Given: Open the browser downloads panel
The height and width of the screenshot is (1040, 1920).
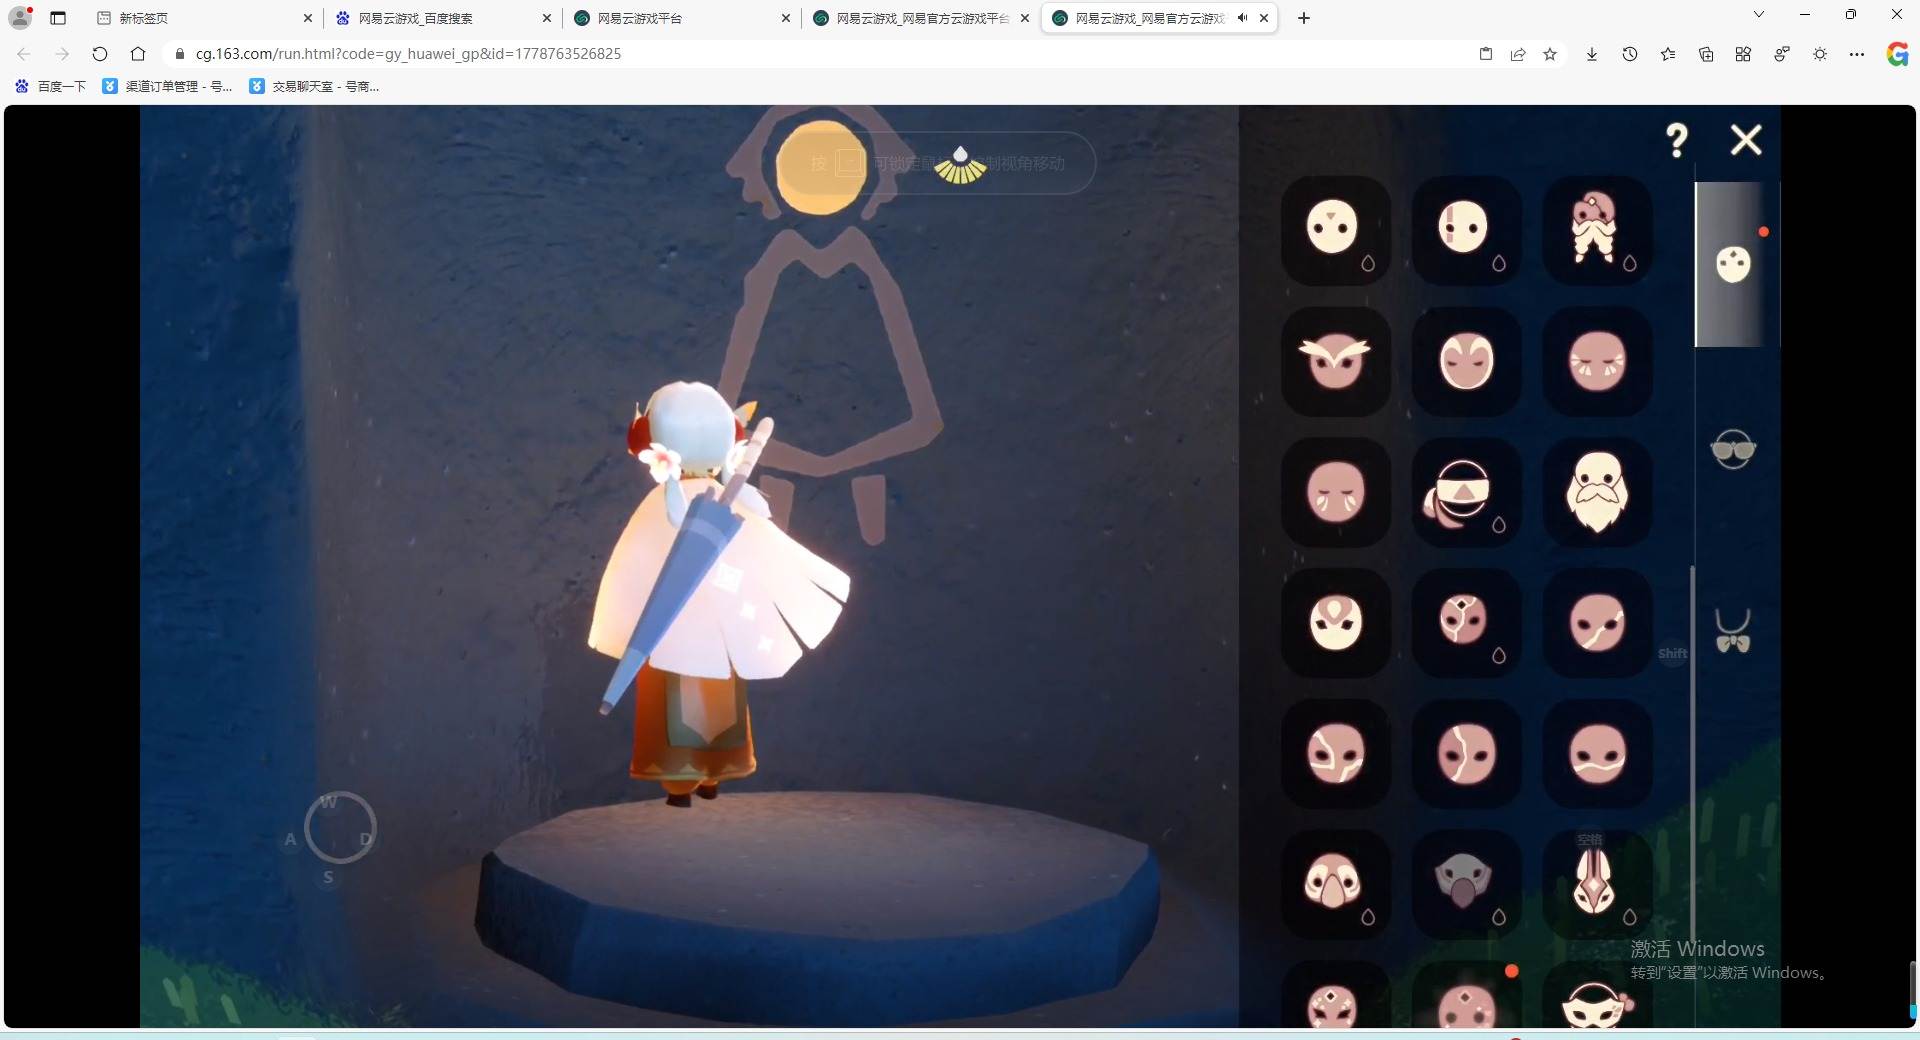Looking at the screenshot, I should tap(1592, 54).
